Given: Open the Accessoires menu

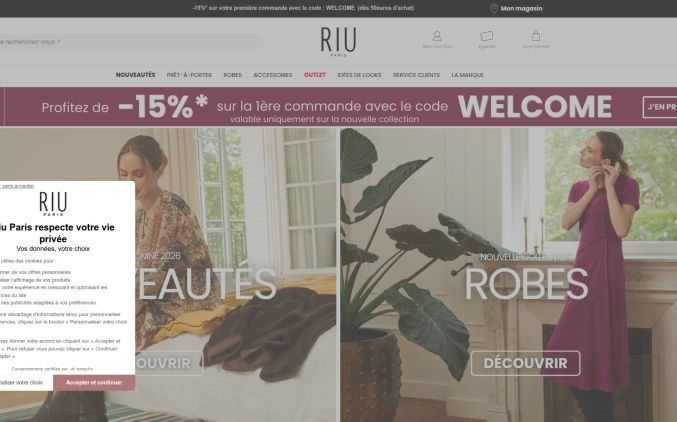Looking at the screenshot, I should 273,75.
